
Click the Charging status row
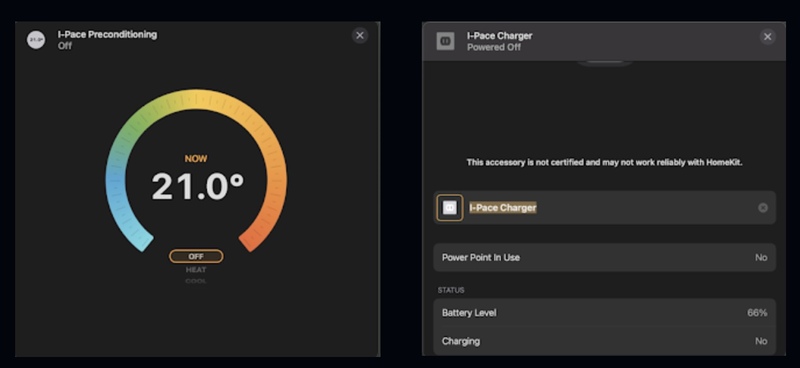[605, 341]
